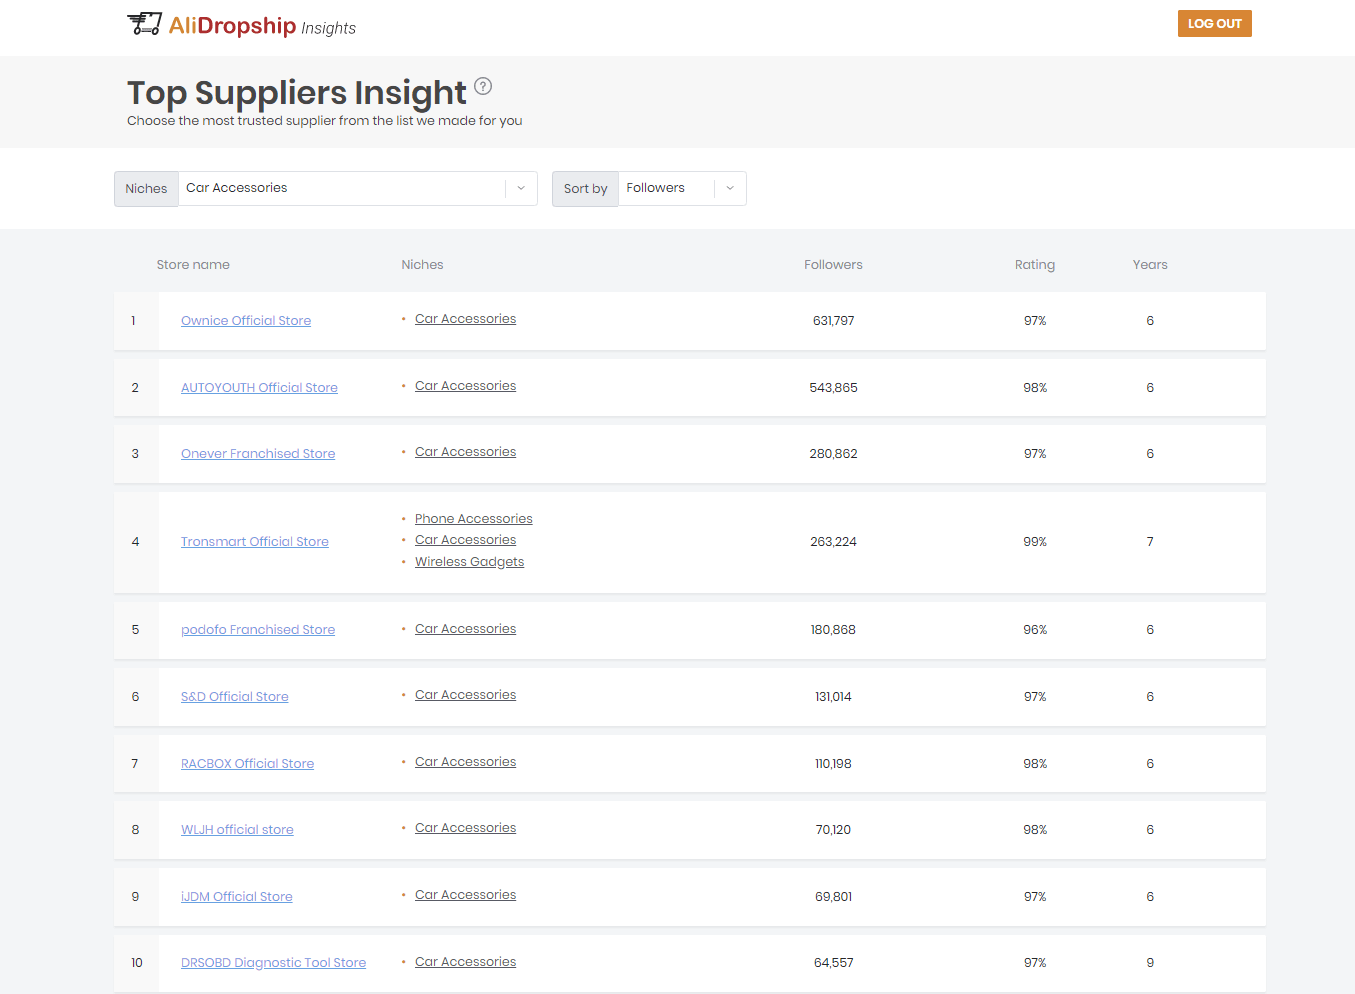Viewport: 1355px width, 994px height.
Task: Select Car Accessories link for Onever Franchised Store
Action: coord(465,451)
